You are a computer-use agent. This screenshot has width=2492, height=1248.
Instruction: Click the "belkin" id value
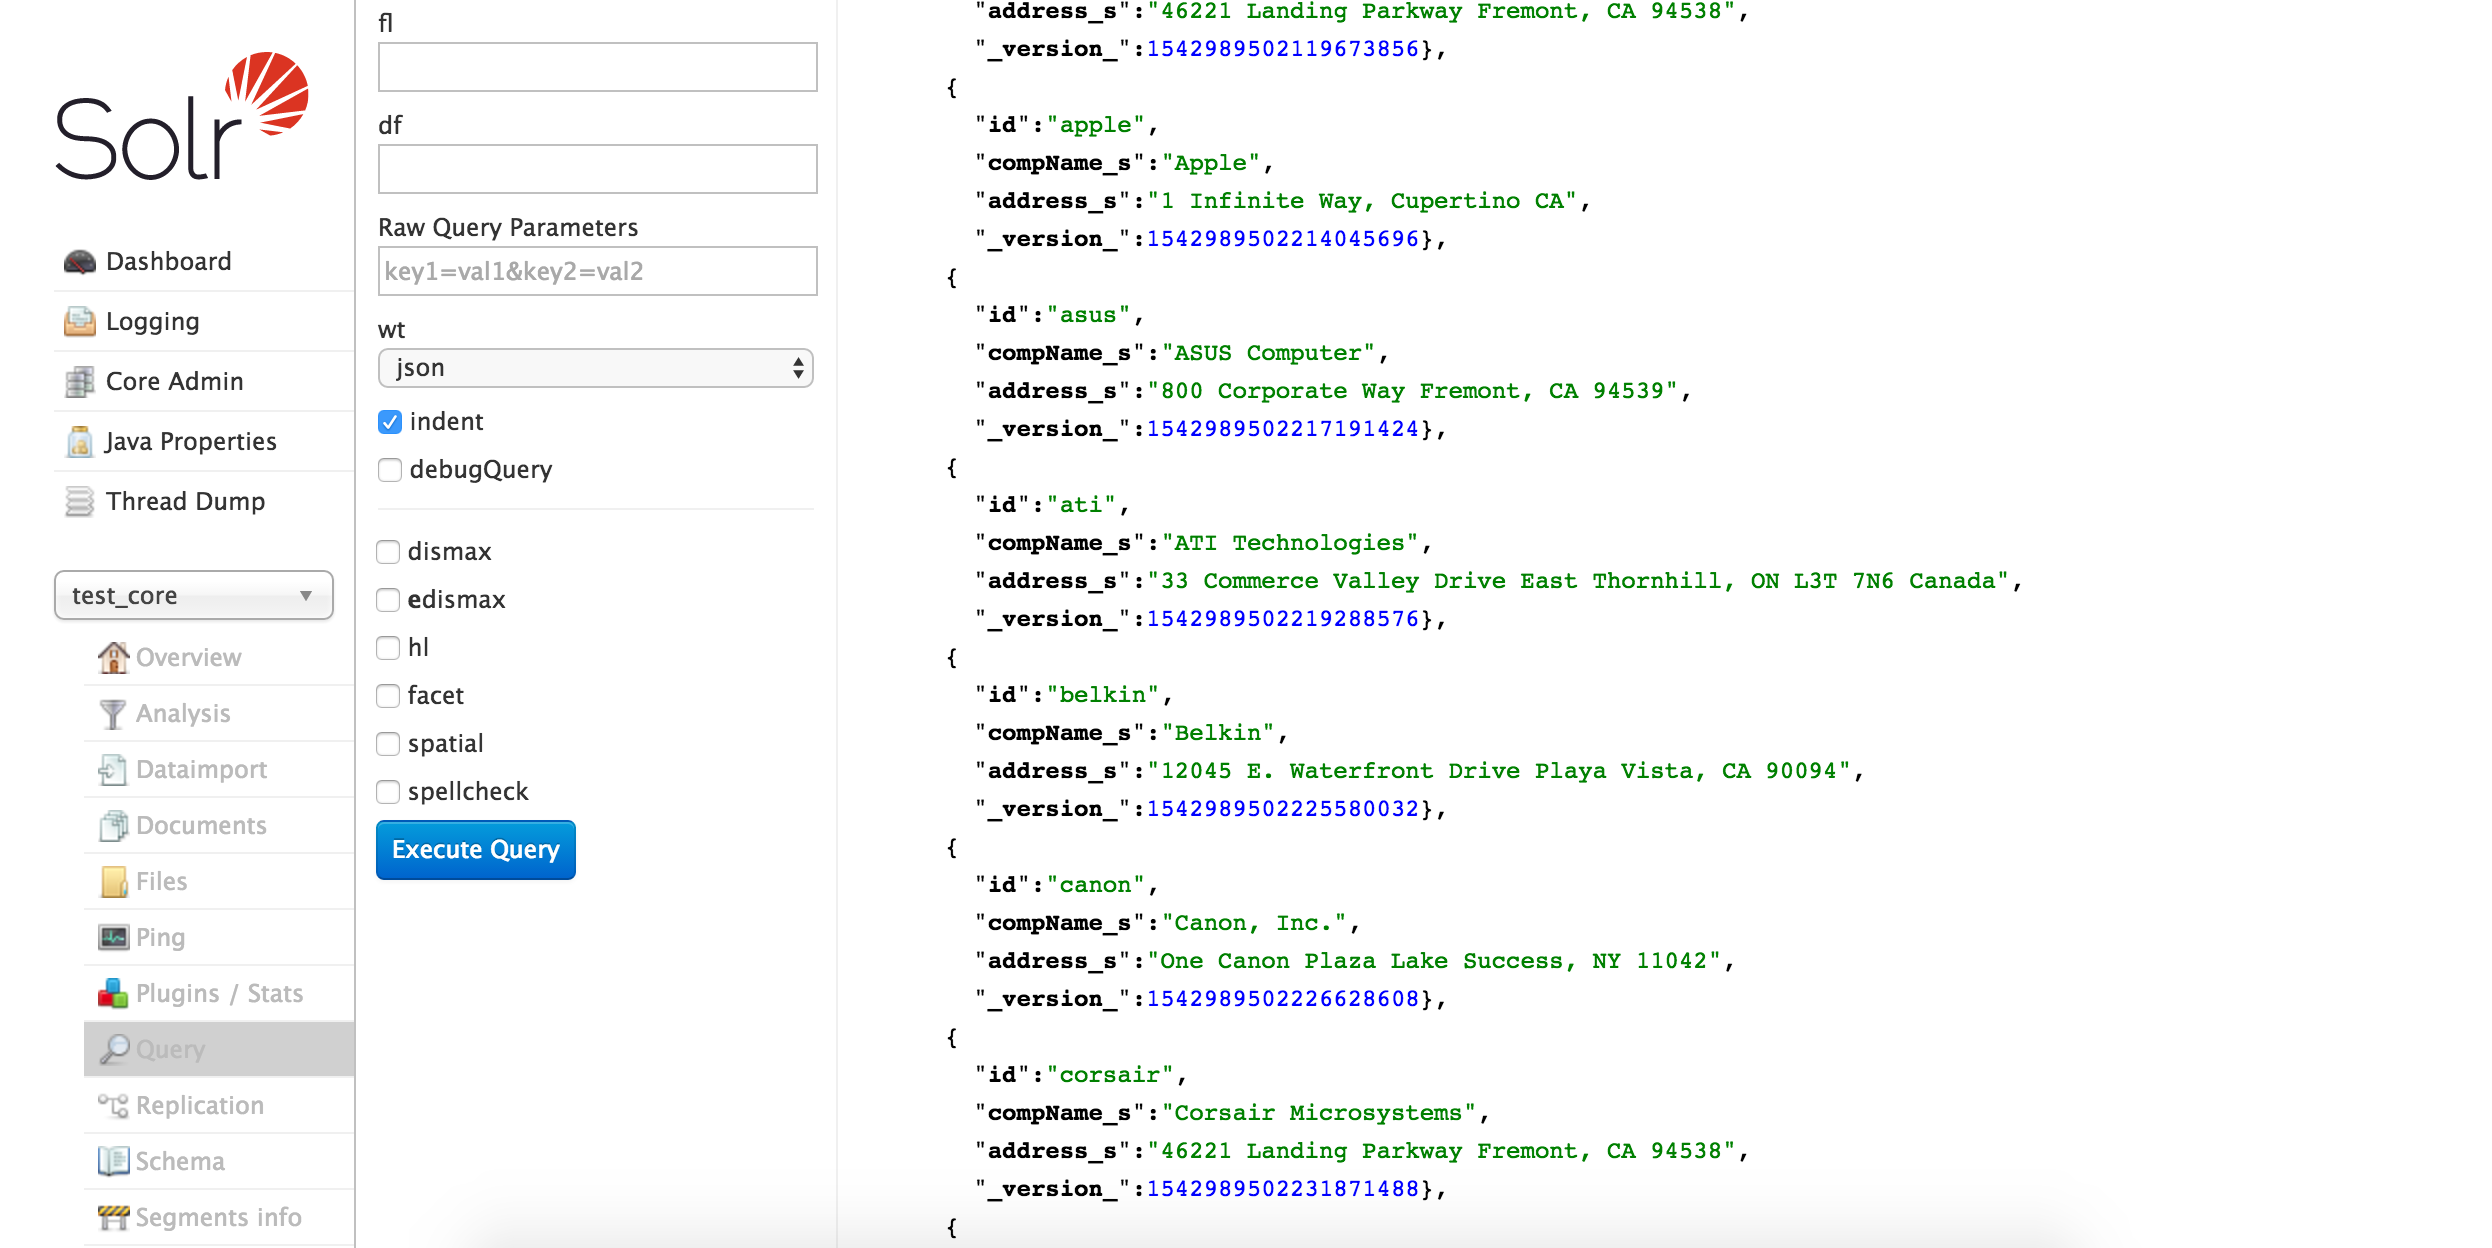1103,695
